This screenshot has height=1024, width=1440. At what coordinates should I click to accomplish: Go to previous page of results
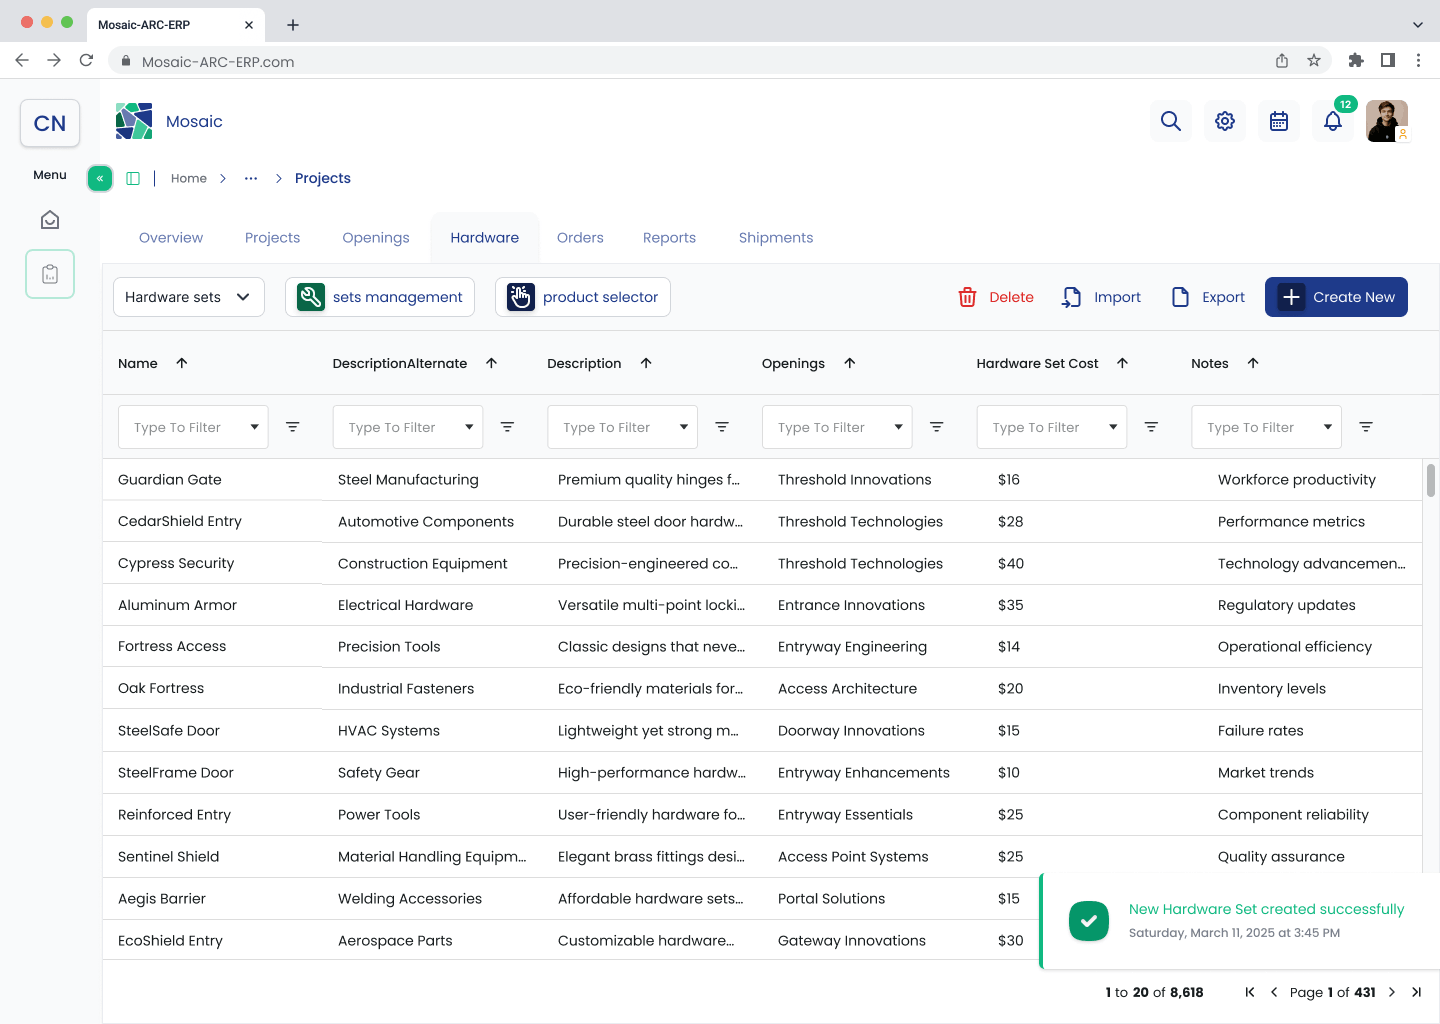click(1274, 992)
